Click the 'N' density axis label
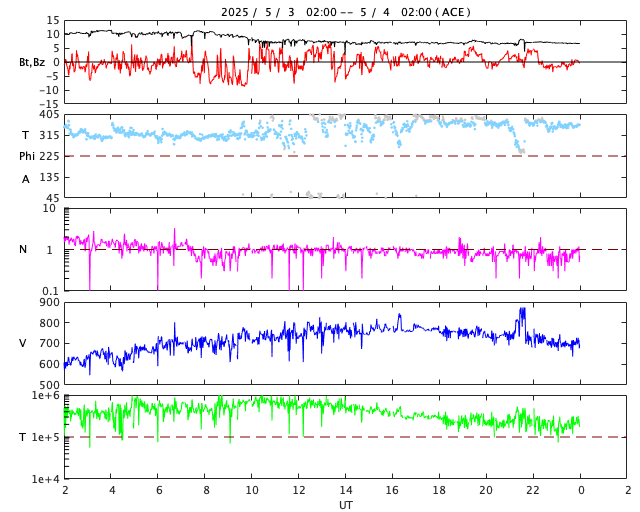The width and height of the screenshot is (640, 512). (23, 249)
